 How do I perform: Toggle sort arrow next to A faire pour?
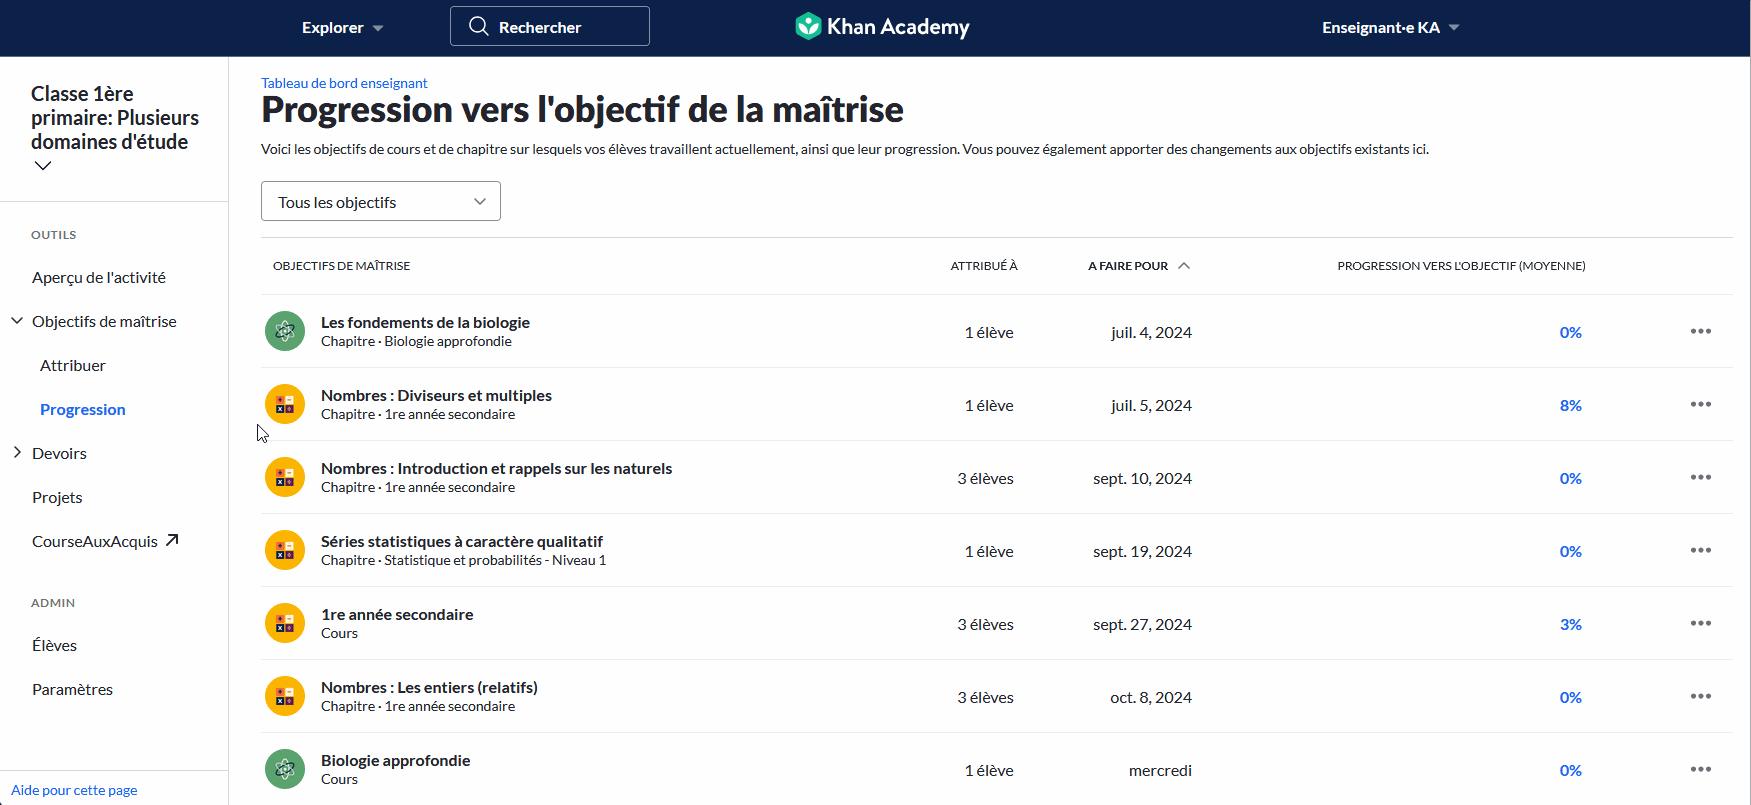1184,265
